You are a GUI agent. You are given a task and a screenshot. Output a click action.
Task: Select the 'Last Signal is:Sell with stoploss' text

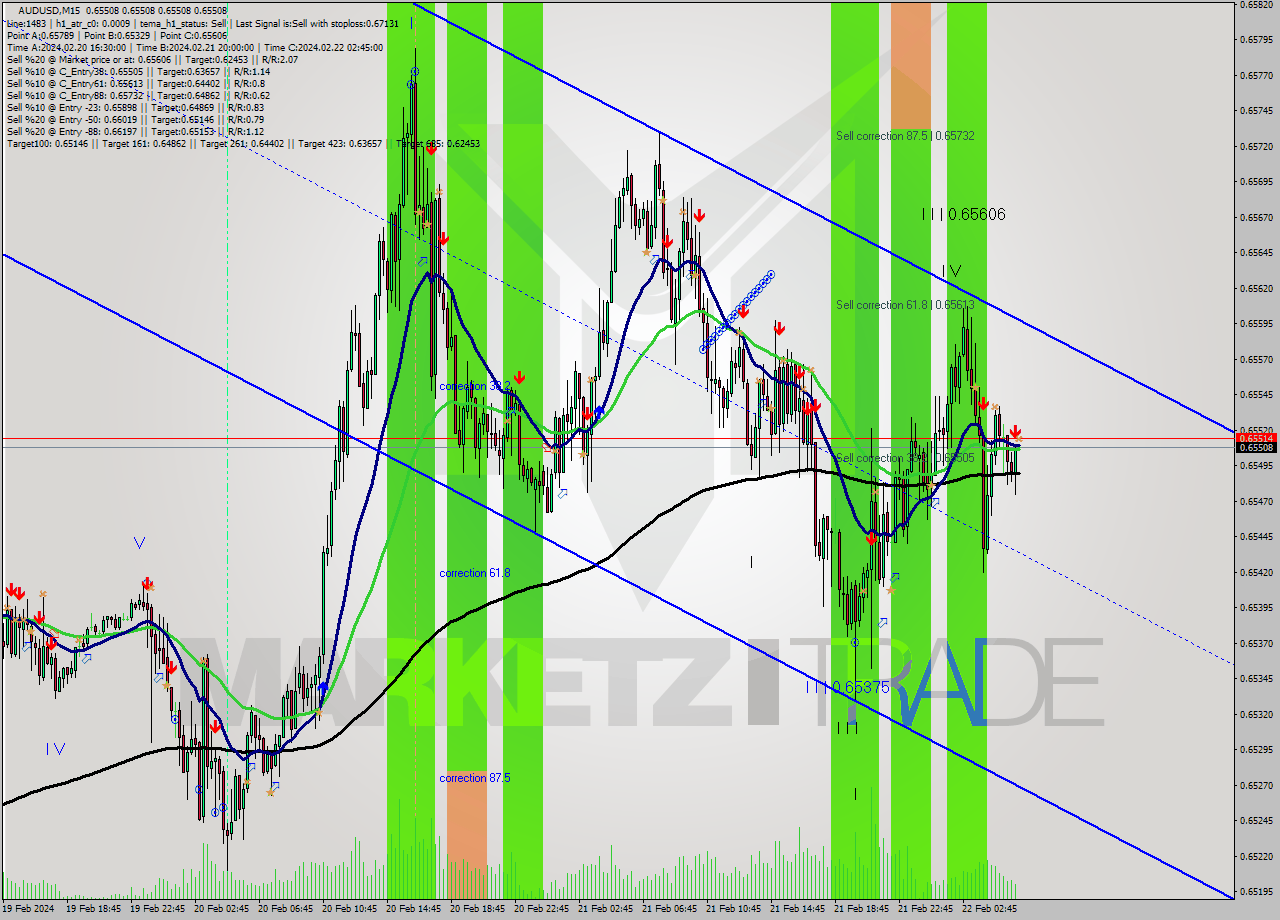click(x=317, y=23)
